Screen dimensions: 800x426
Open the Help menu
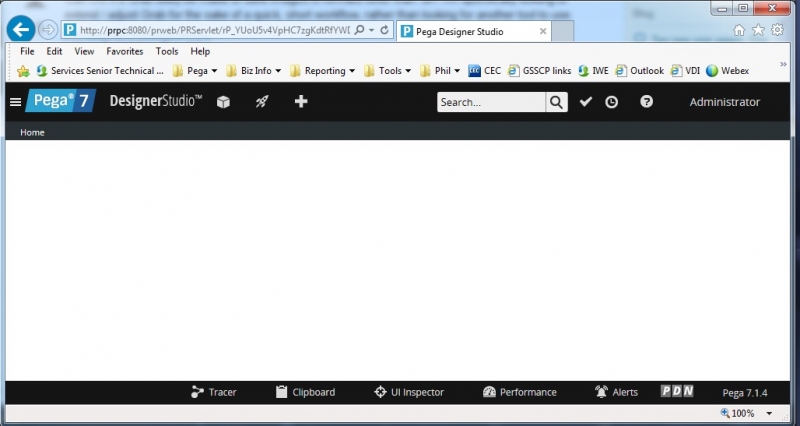pyautogui.click(x=200, y=51)
